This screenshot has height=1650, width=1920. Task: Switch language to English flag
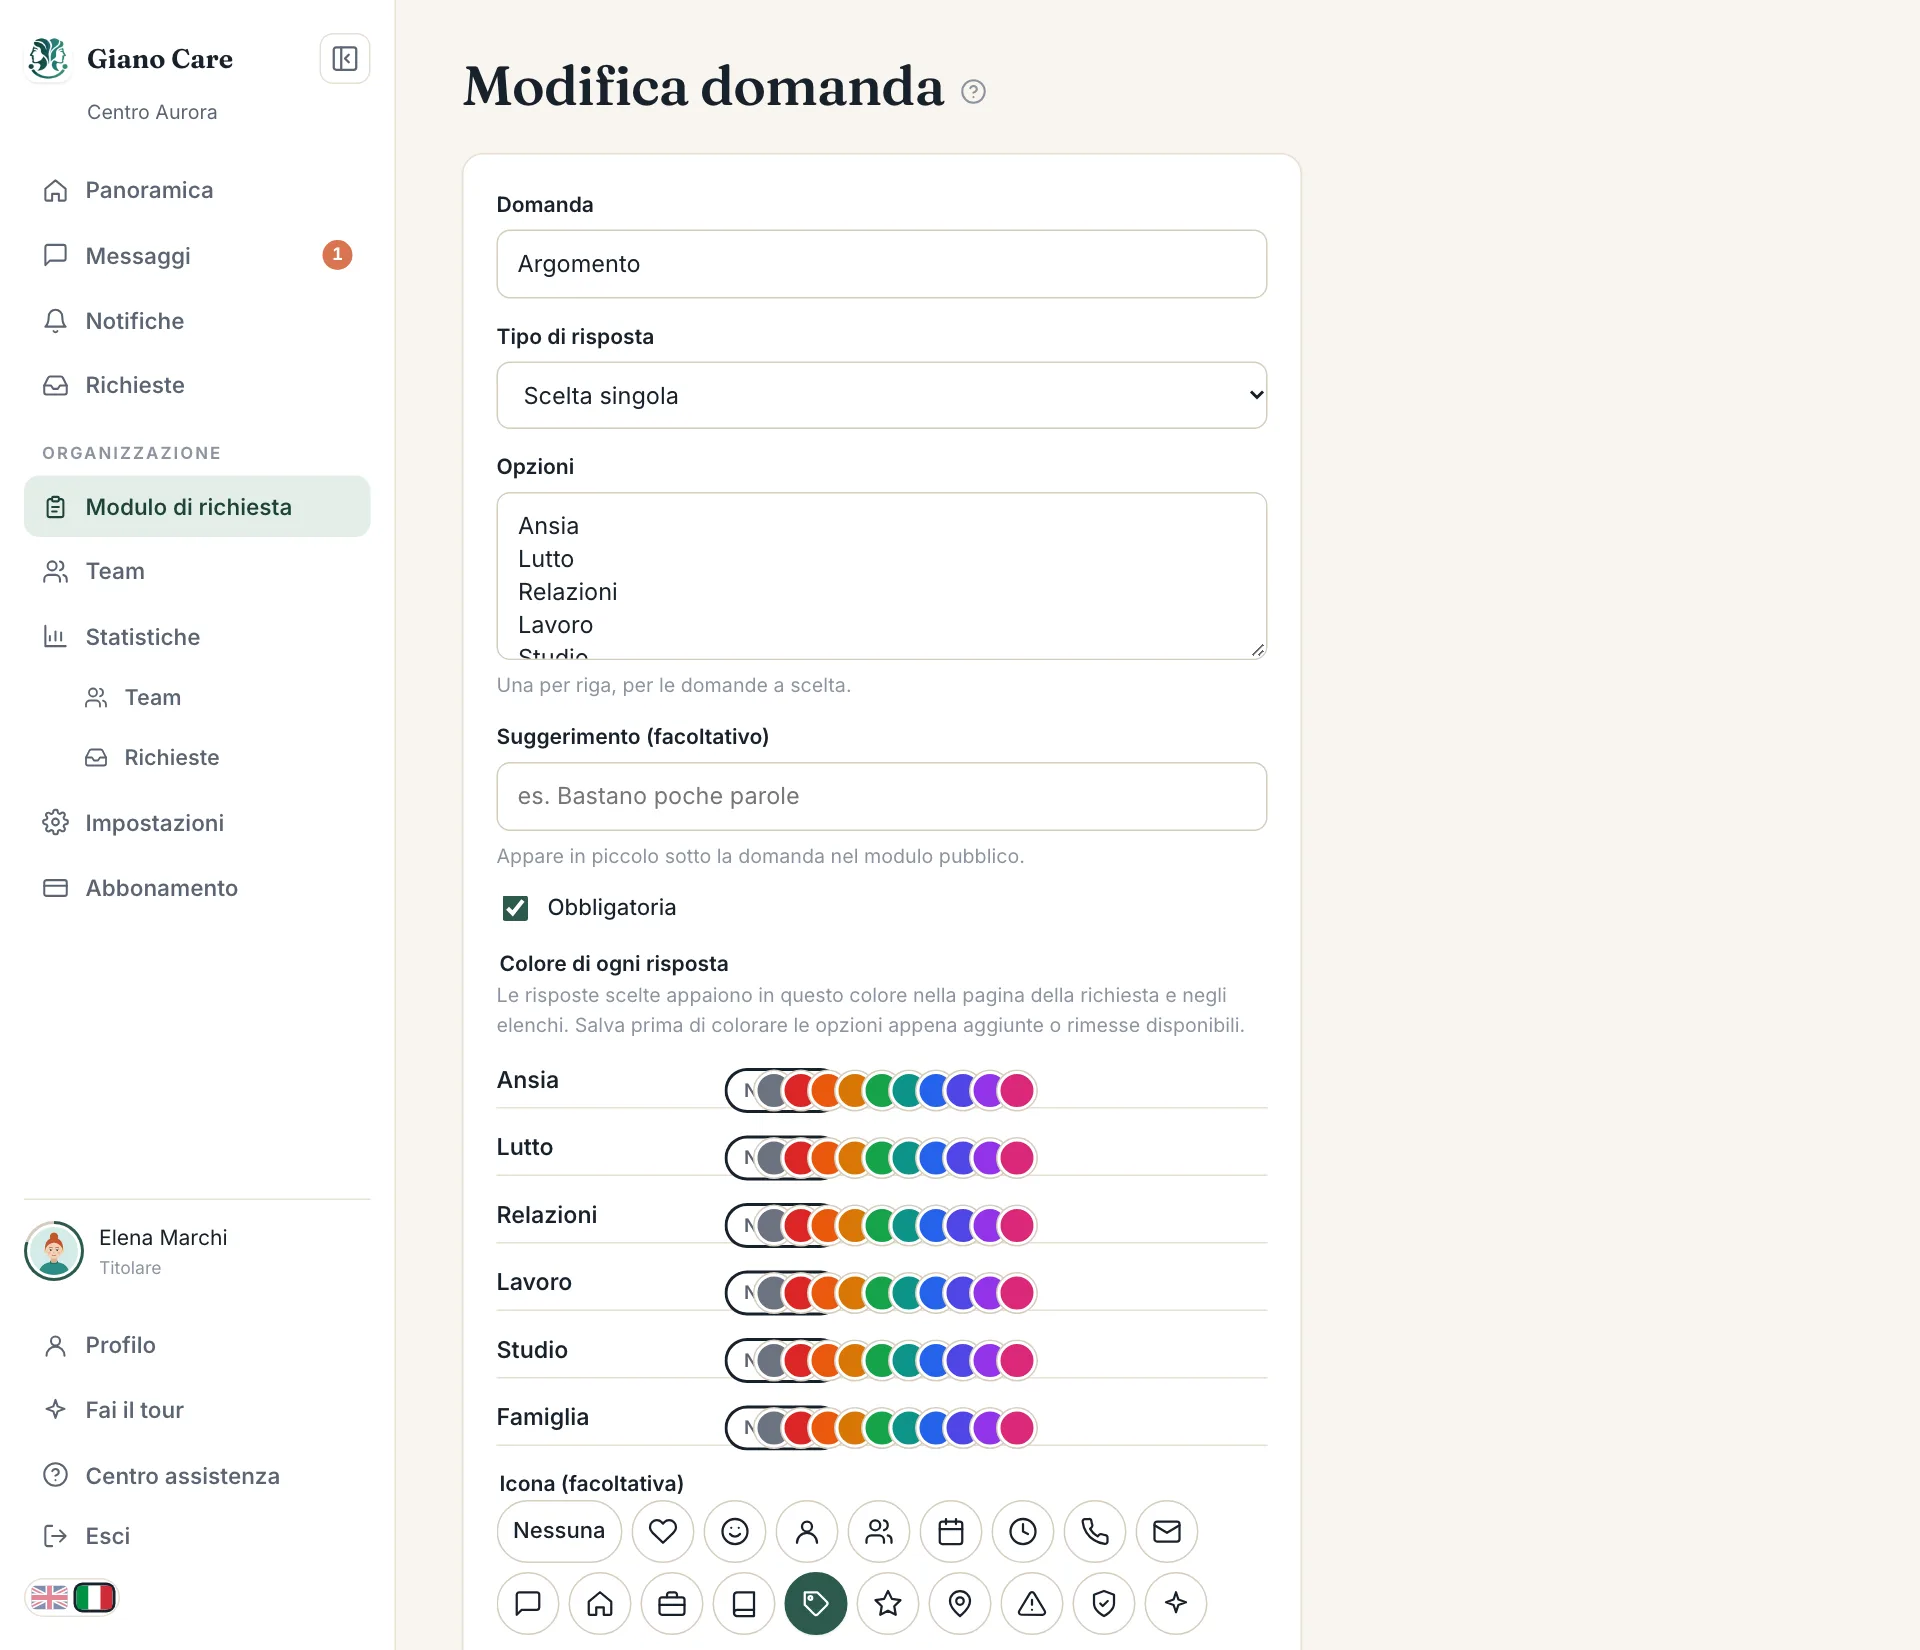click(49, 1598)
